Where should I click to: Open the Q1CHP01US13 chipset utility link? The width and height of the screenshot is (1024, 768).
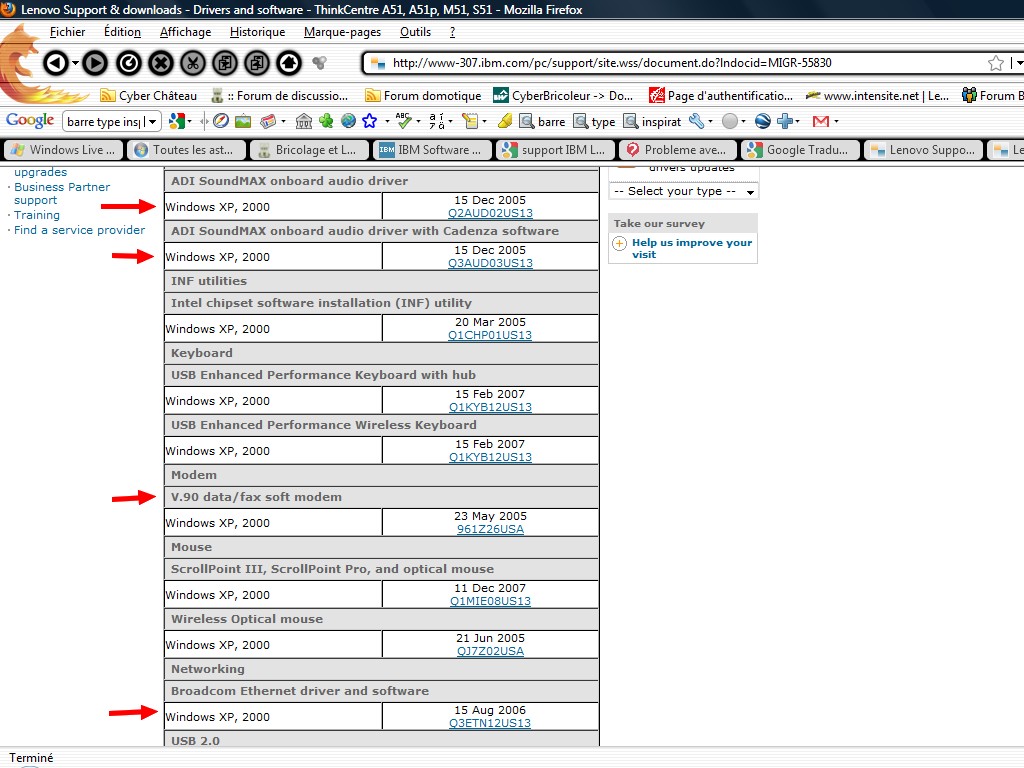pyautogui.click(x=490, y=335)
